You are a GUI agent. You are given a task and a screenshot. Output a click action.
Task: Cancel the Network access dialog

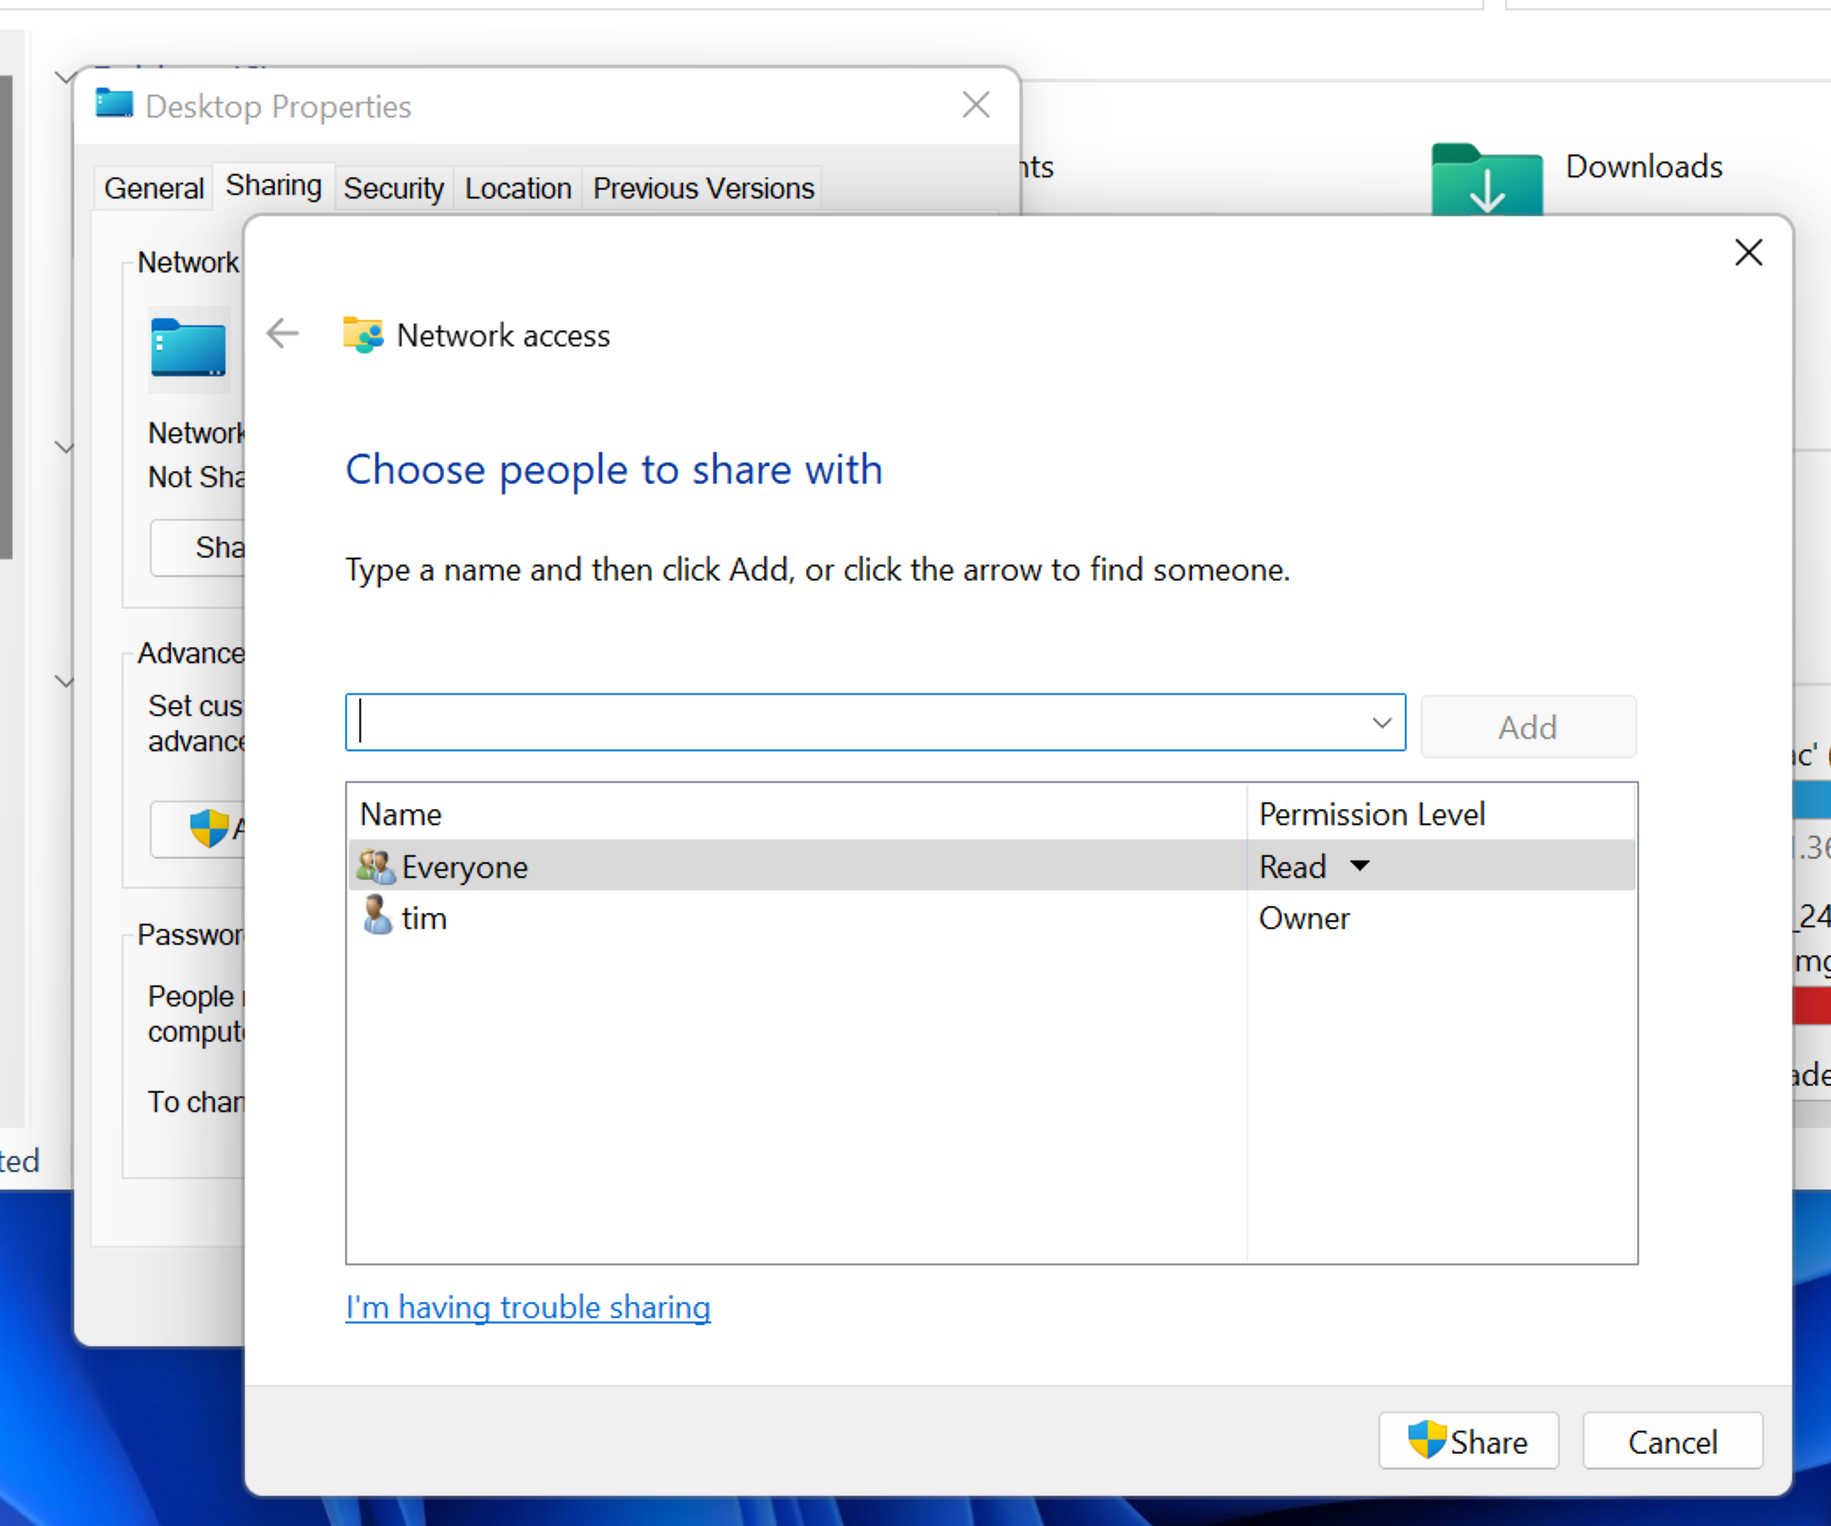coord(1672,1440)
